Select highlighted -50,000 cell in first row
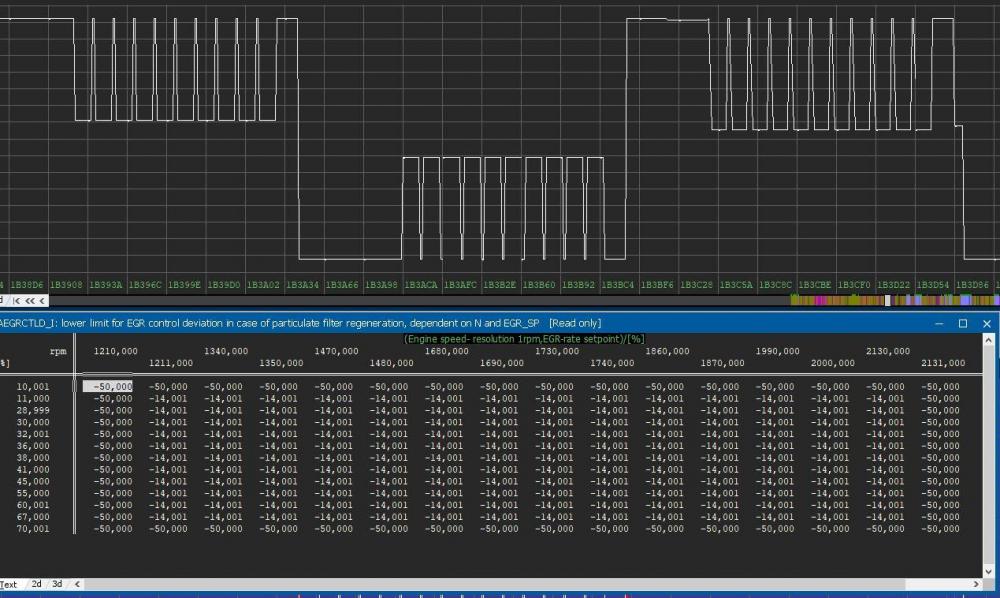 (108, 386)
